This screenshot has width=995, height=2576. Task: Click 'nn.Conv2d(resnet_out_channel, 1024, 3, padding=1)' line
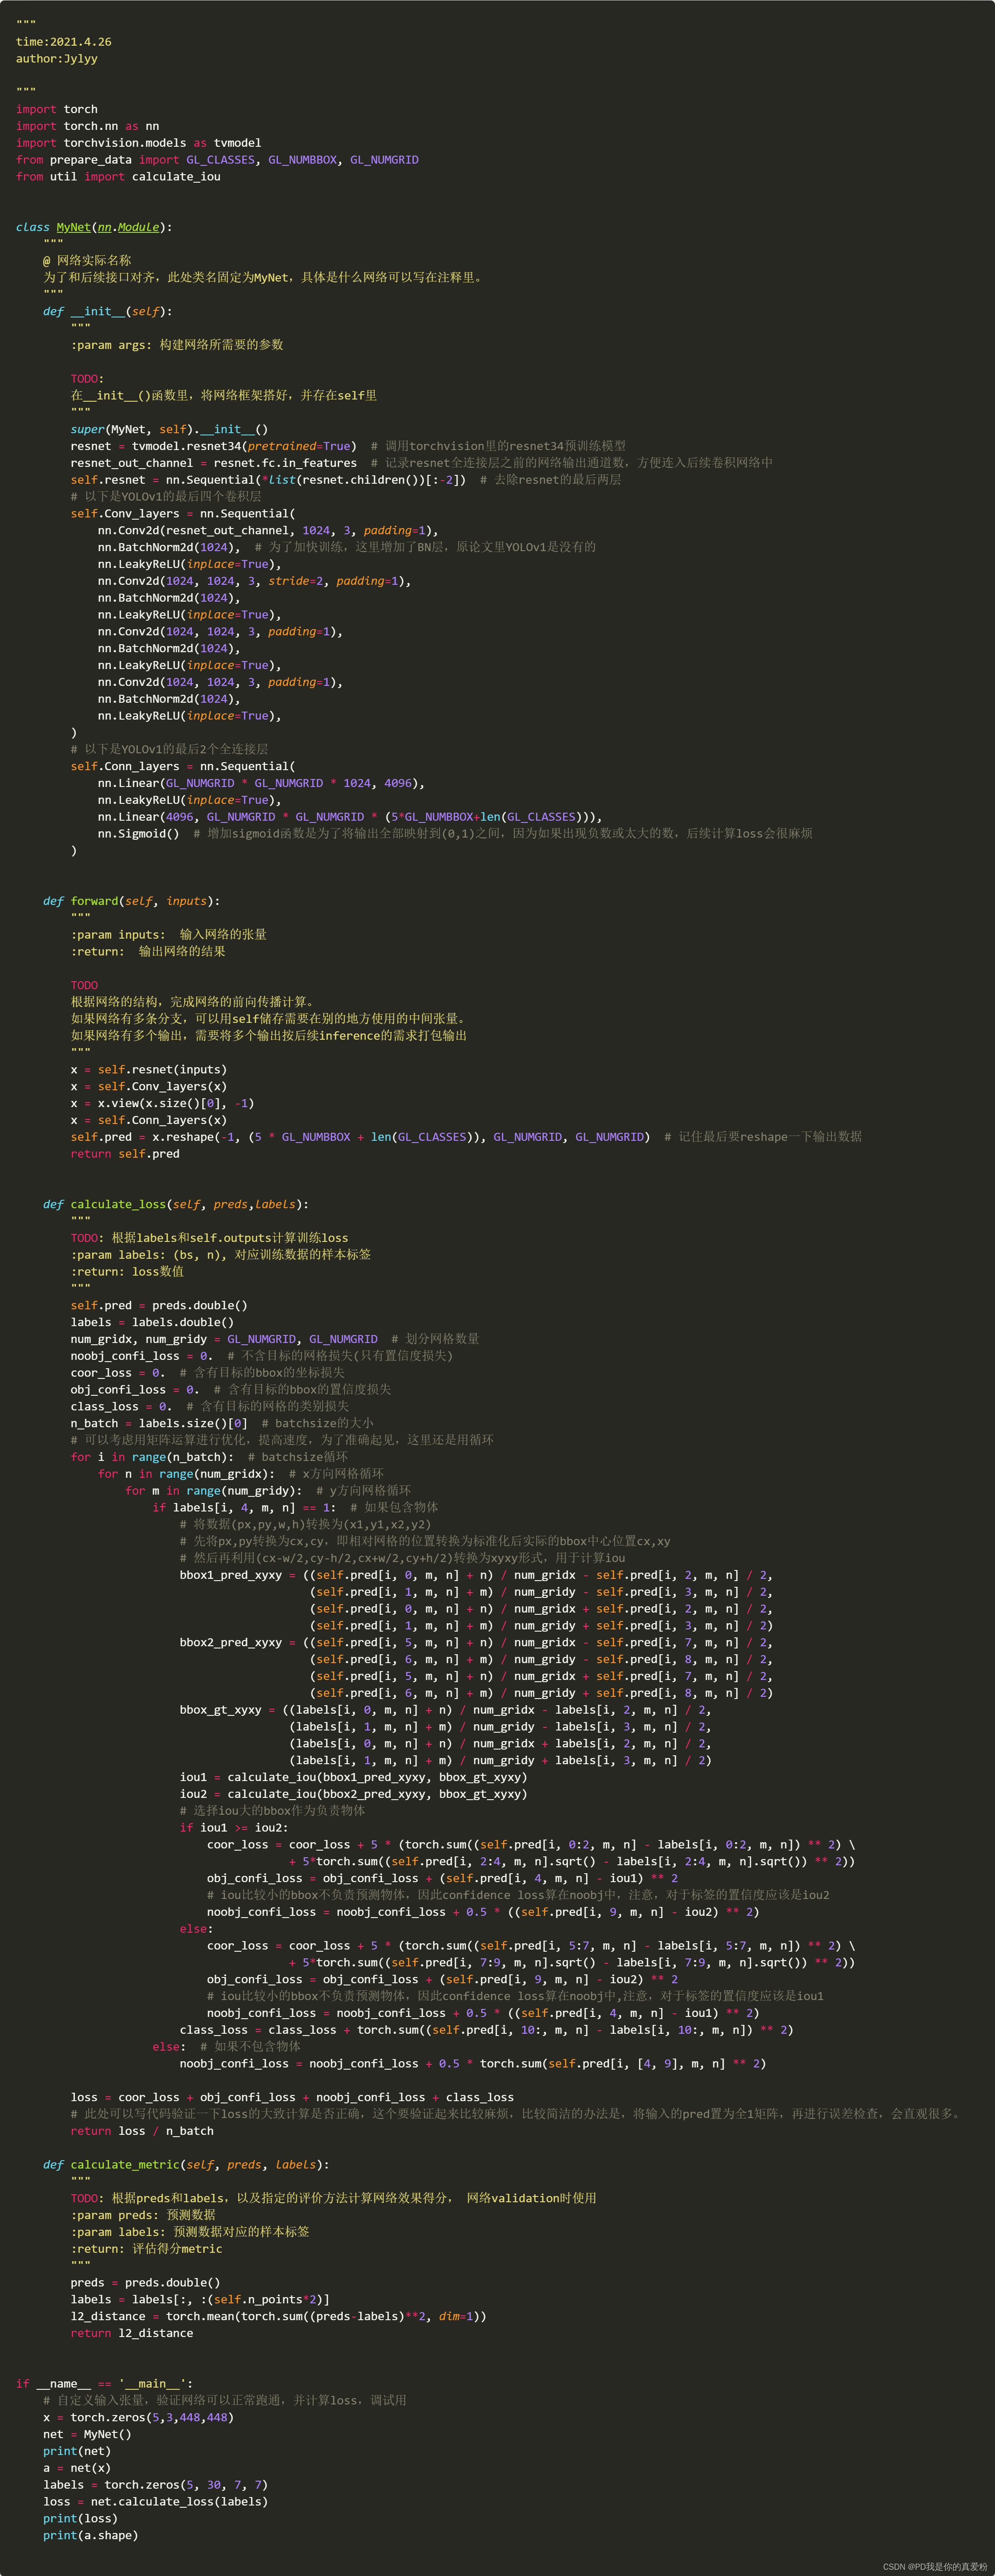268,531
